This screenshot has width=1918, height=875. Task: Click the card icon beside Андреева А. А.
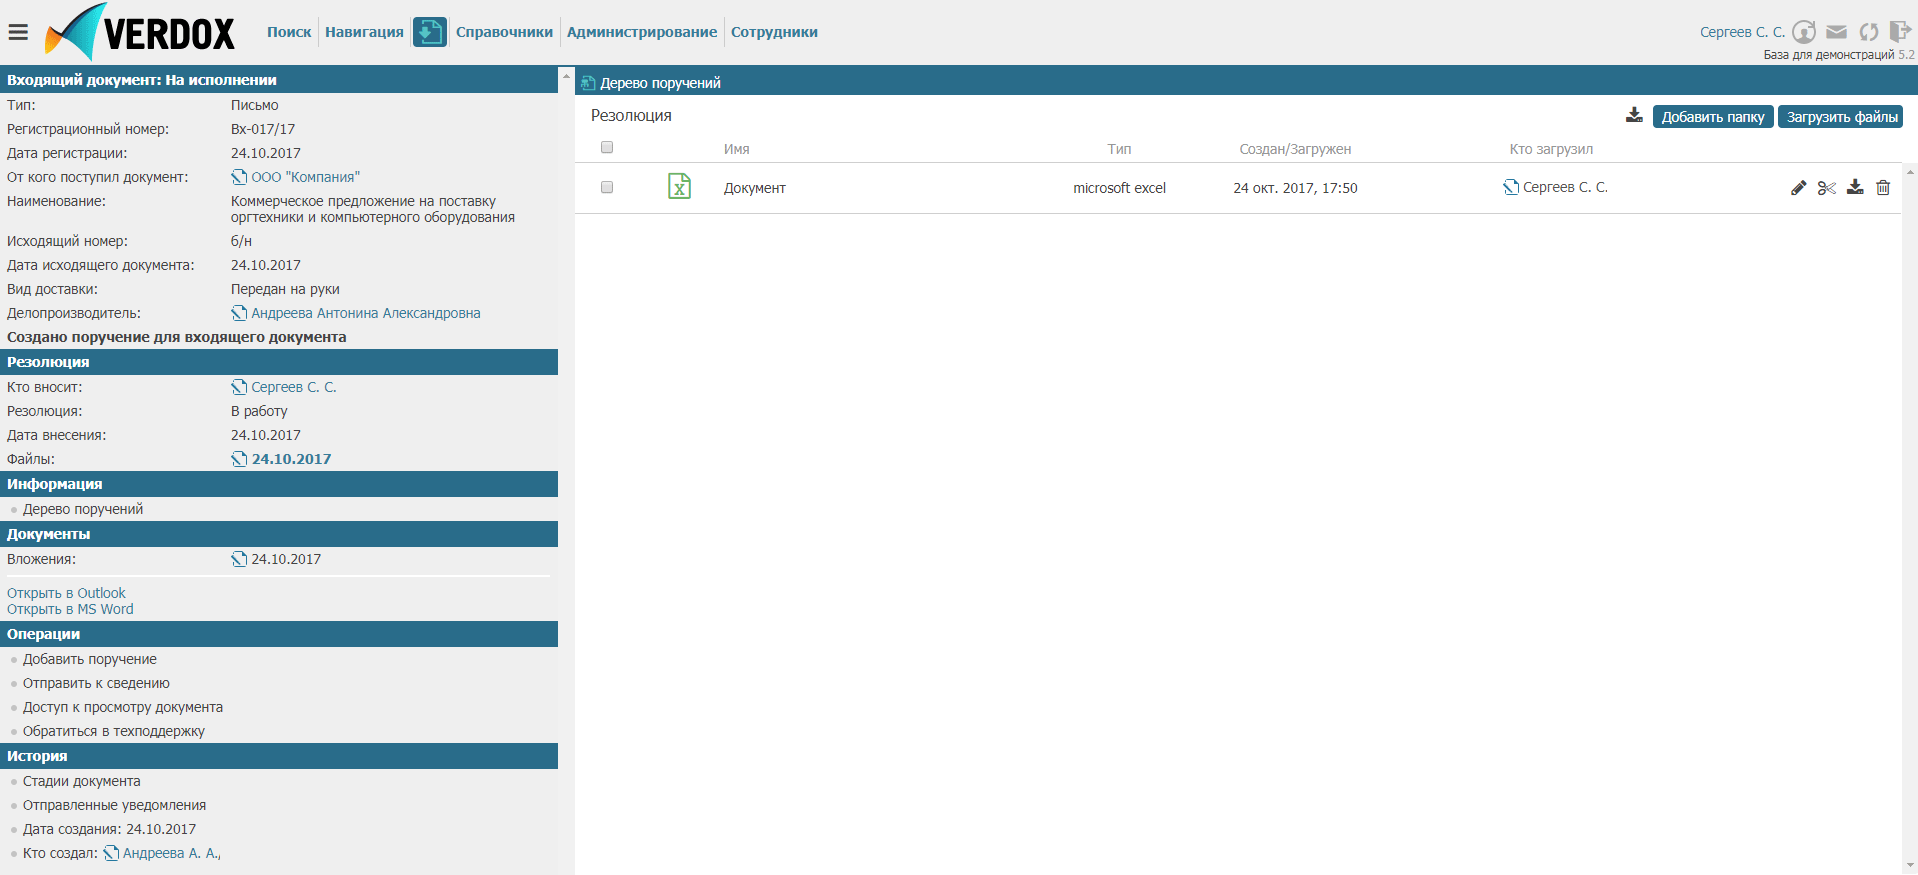coord(111,853)
